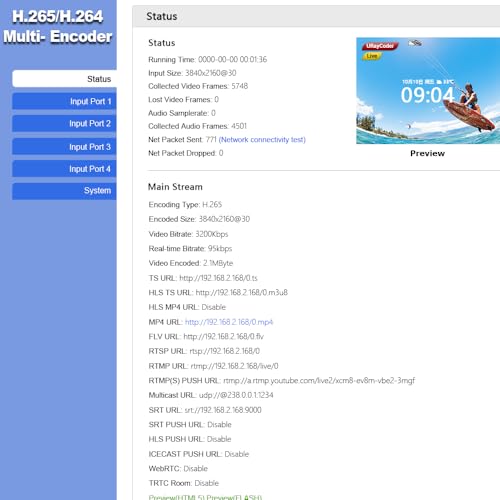Image resolution: width=500 pixels, height=500 pixels.
Task: Open the System menu item
Action: point(64,191)
